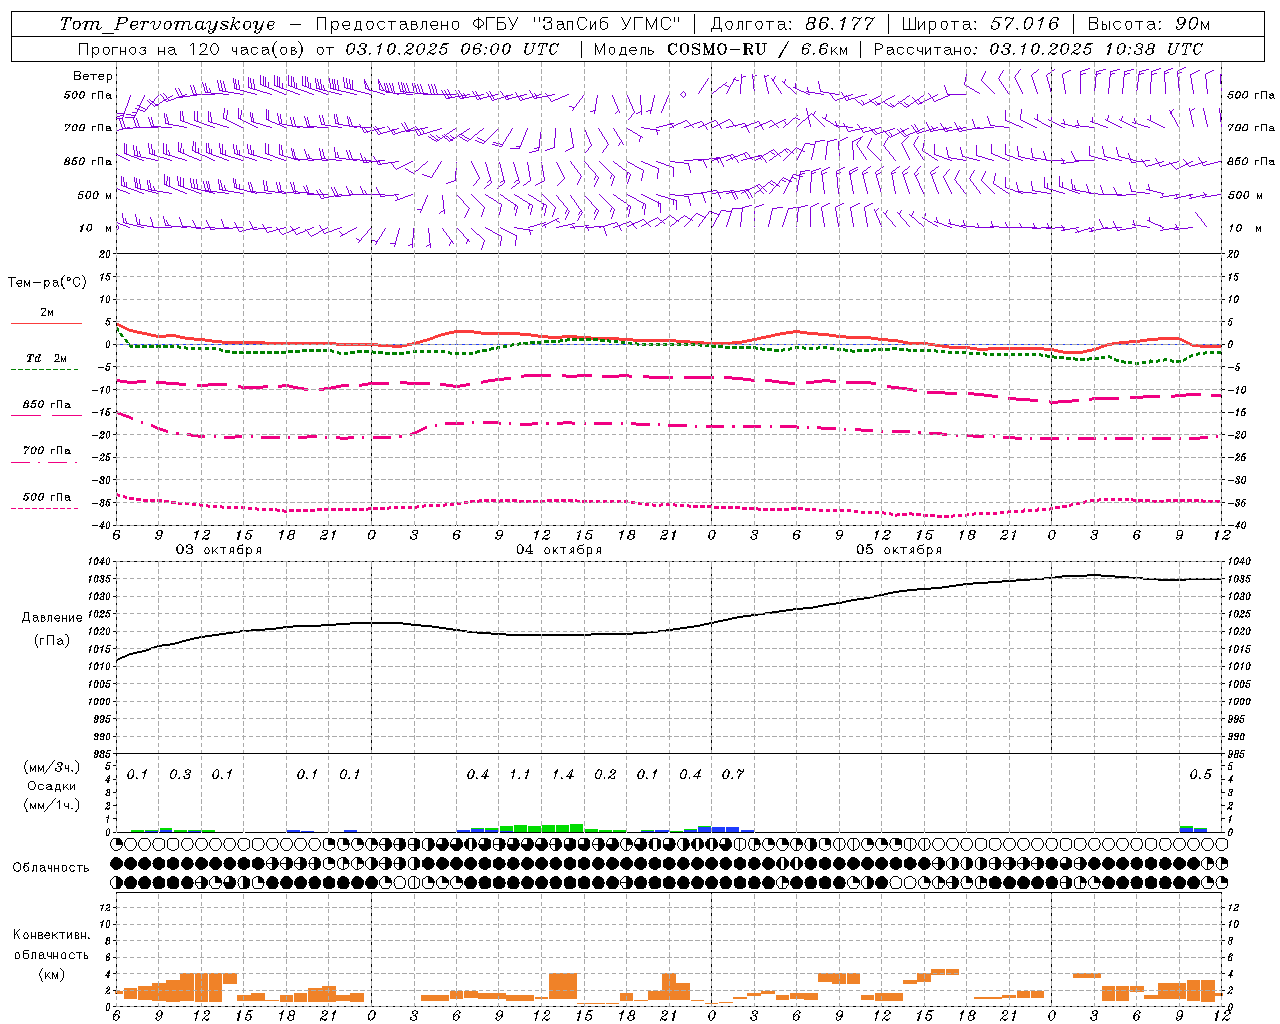The image size is (1280, 1024).
Task: Click the 03 октября date label
Action: coord(219,550)
